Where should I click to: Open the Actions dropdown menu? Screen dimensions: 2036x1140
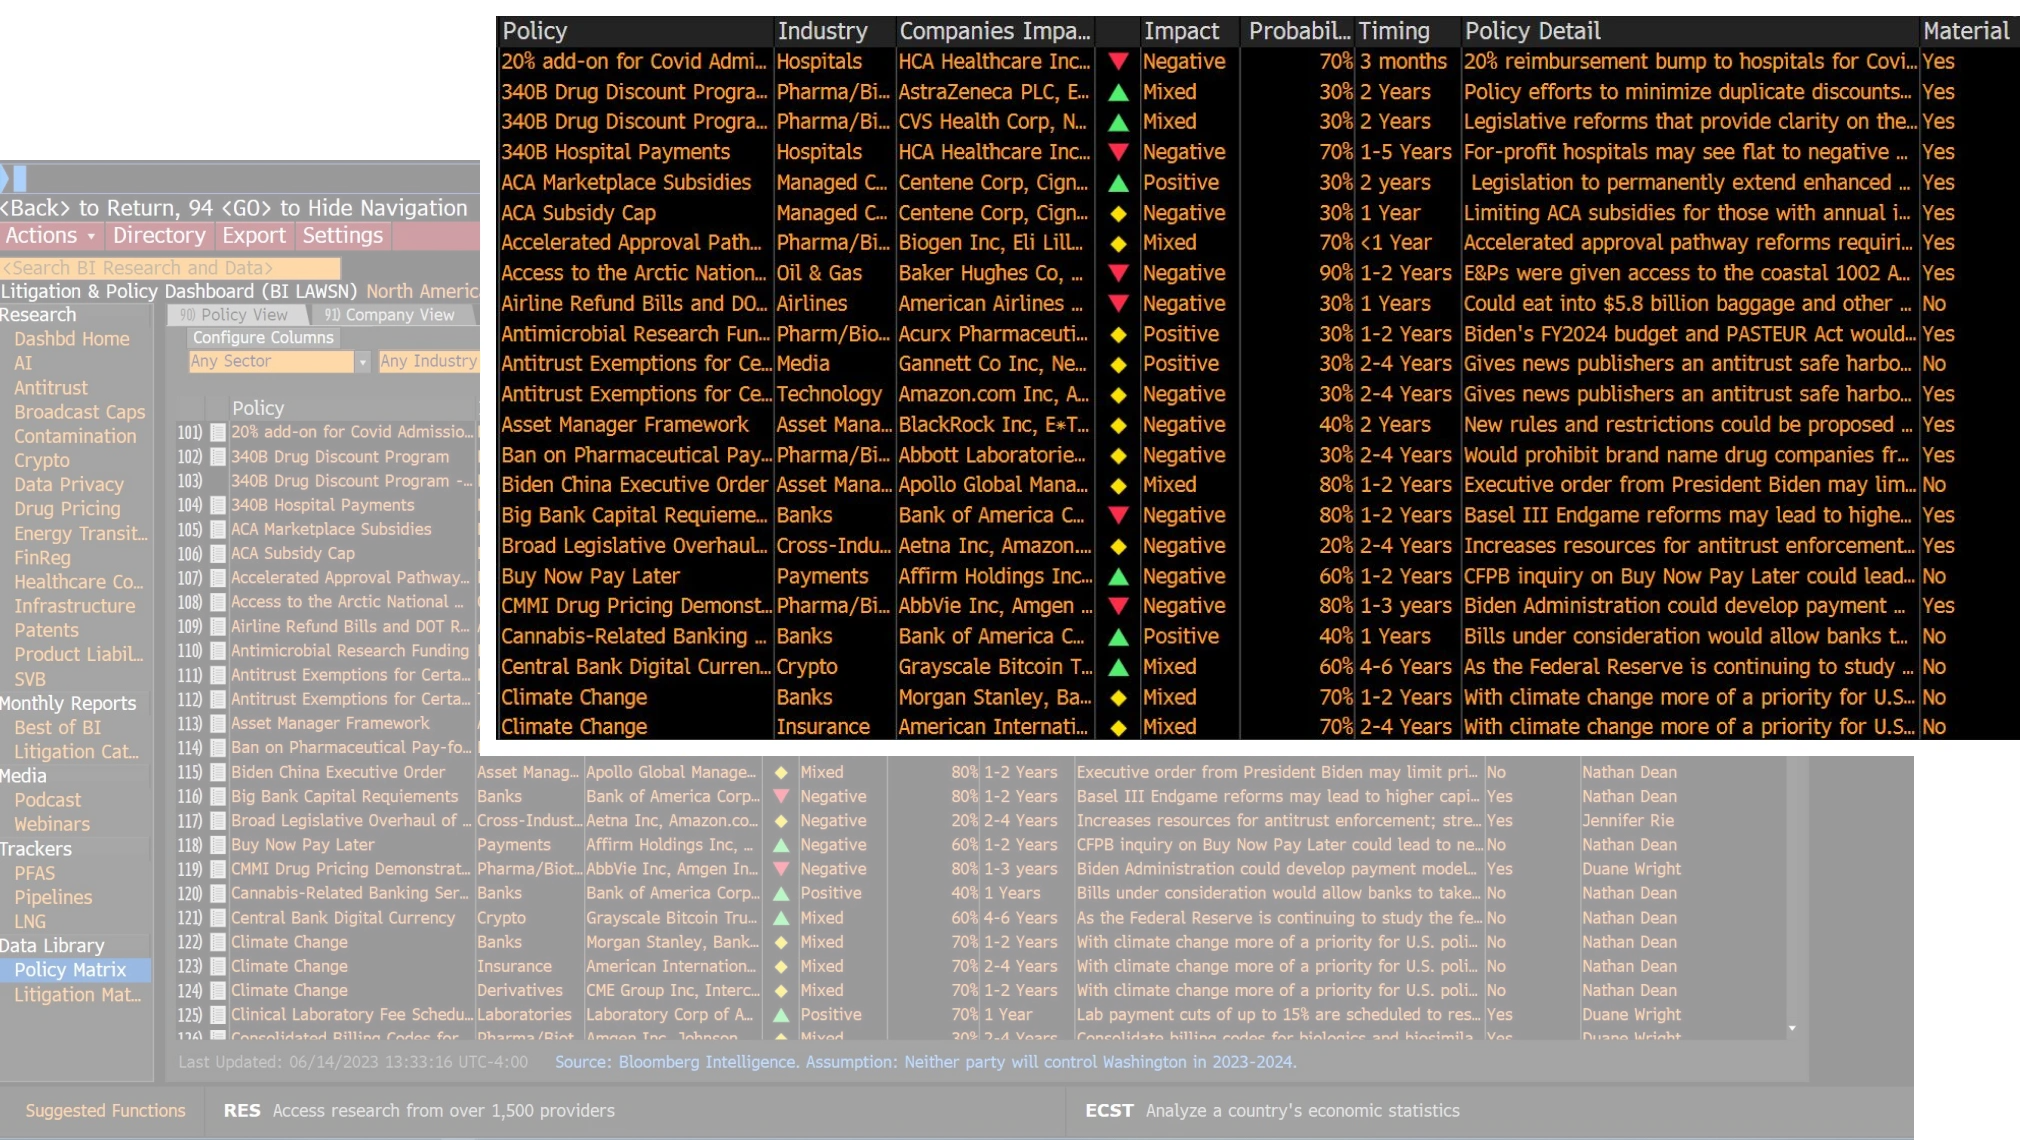pos(50,236)
